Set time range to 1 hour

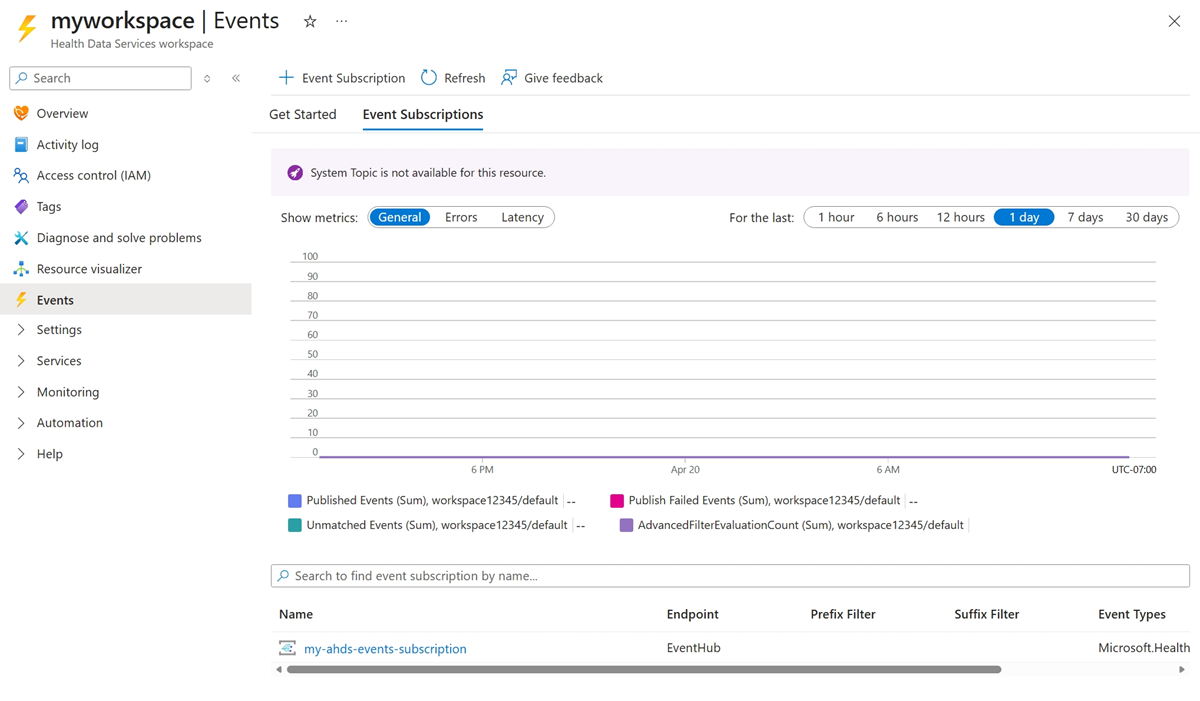(x=836, y=217)
